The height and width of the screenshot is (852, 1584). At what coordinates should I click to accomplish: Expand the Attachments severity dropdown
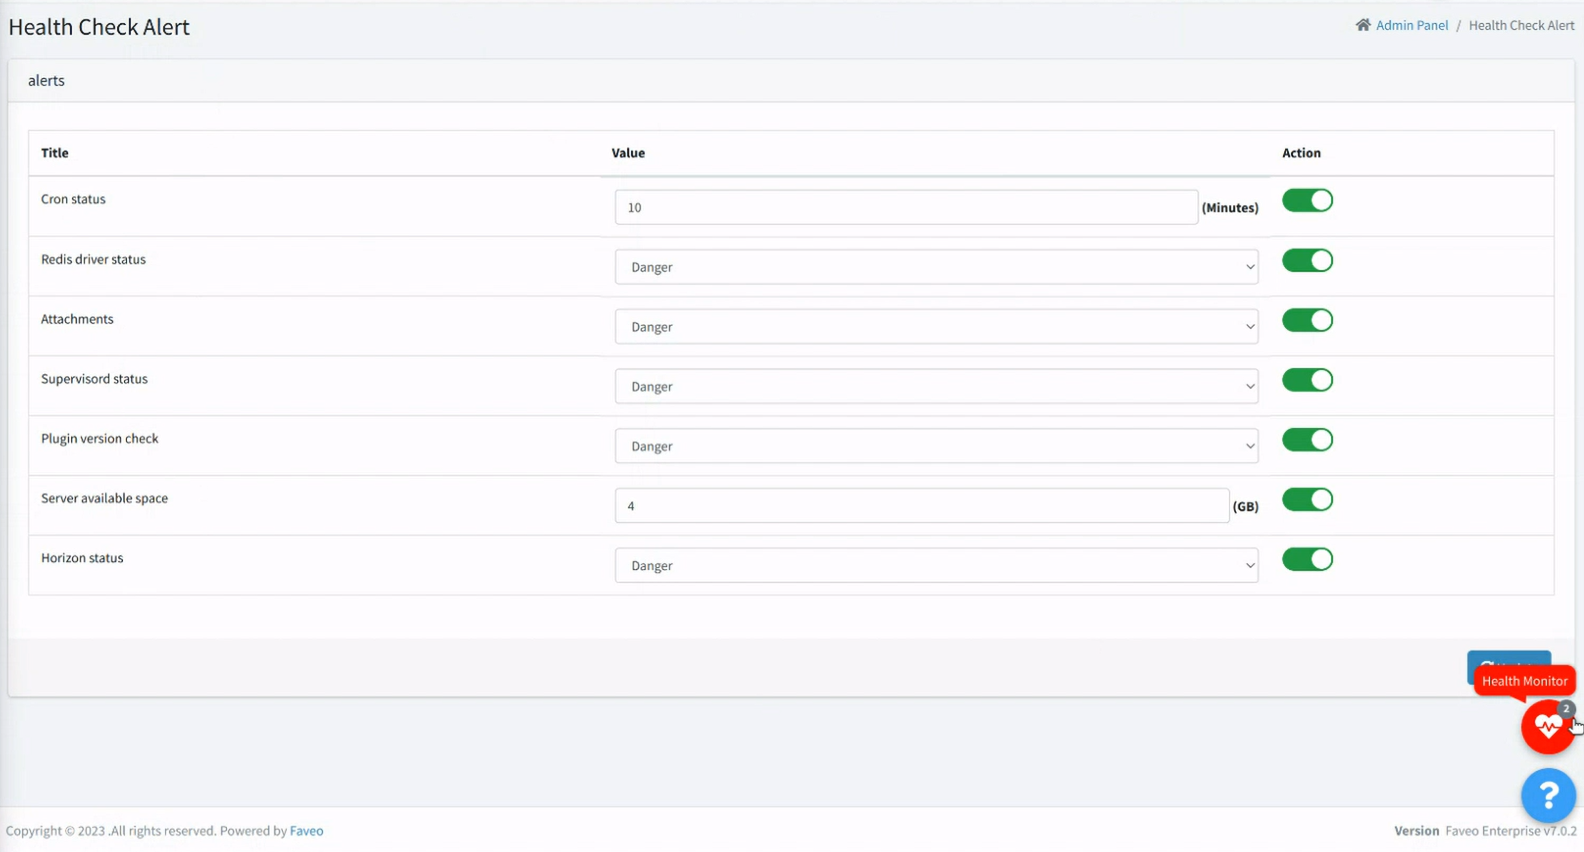[x=936, y=327]
